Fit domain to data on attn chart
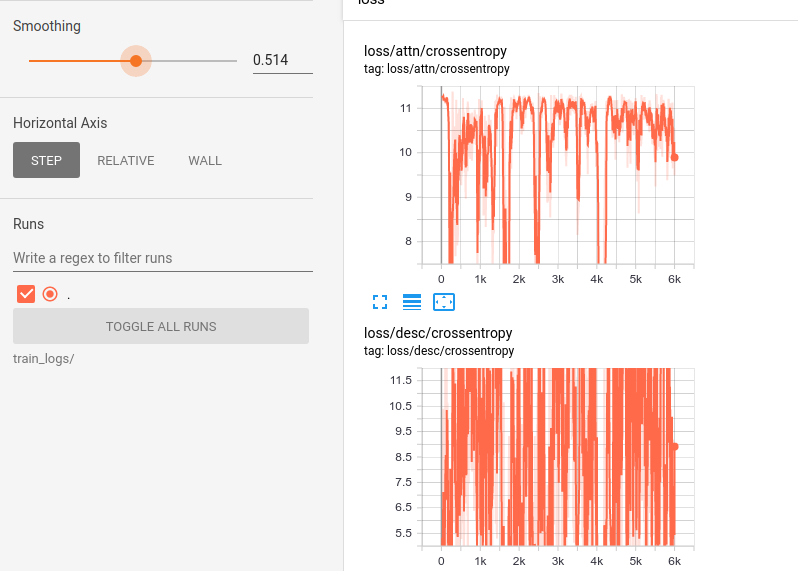 coord(444,302)
